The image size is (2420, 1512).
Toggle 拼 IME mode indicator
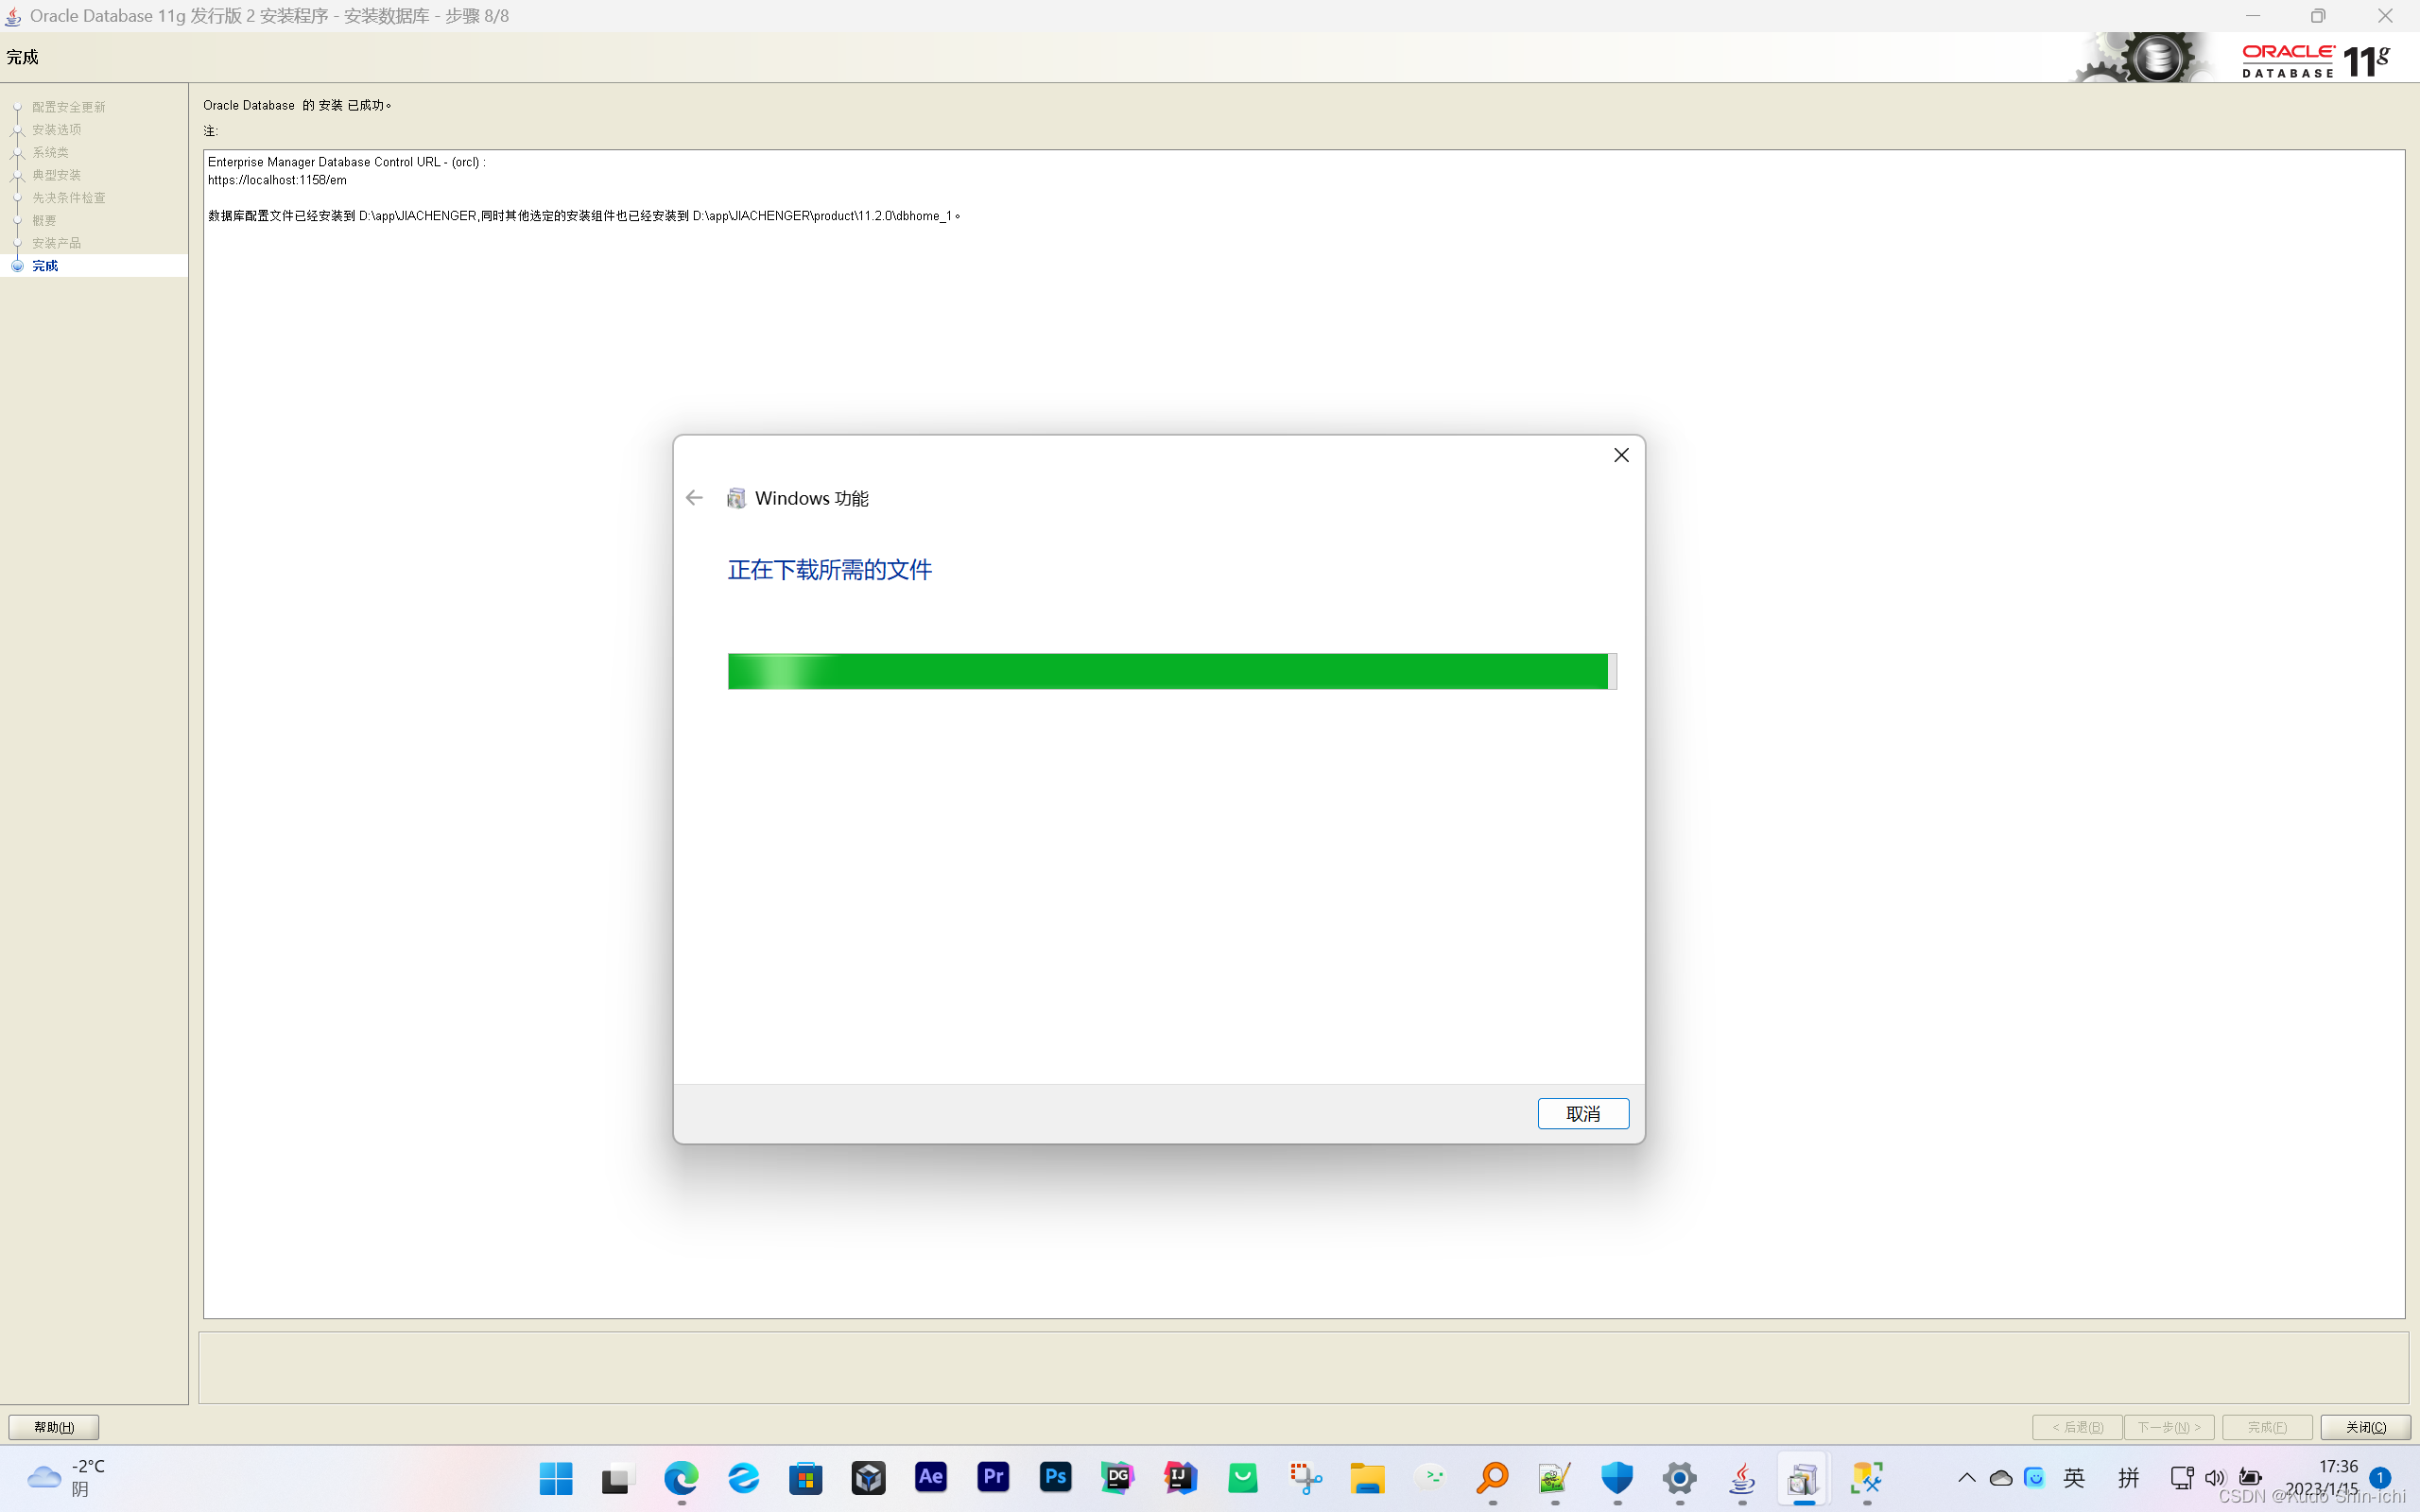click(x=2129, y=1477)
